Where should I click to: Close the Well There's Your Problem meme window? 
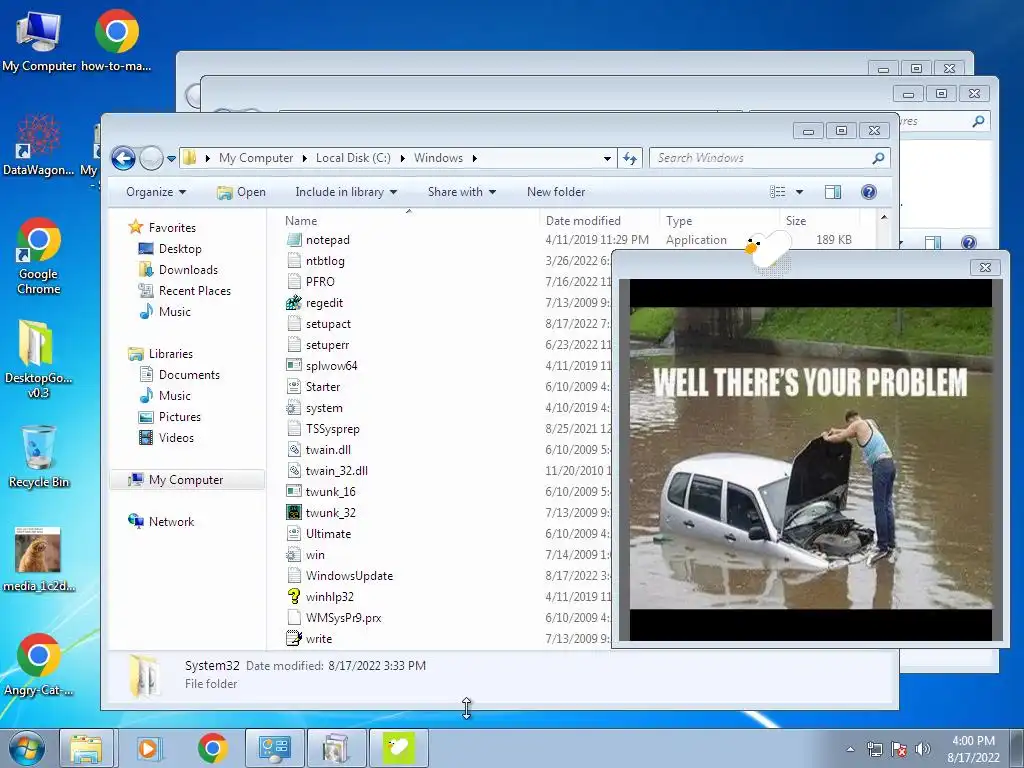985,267
